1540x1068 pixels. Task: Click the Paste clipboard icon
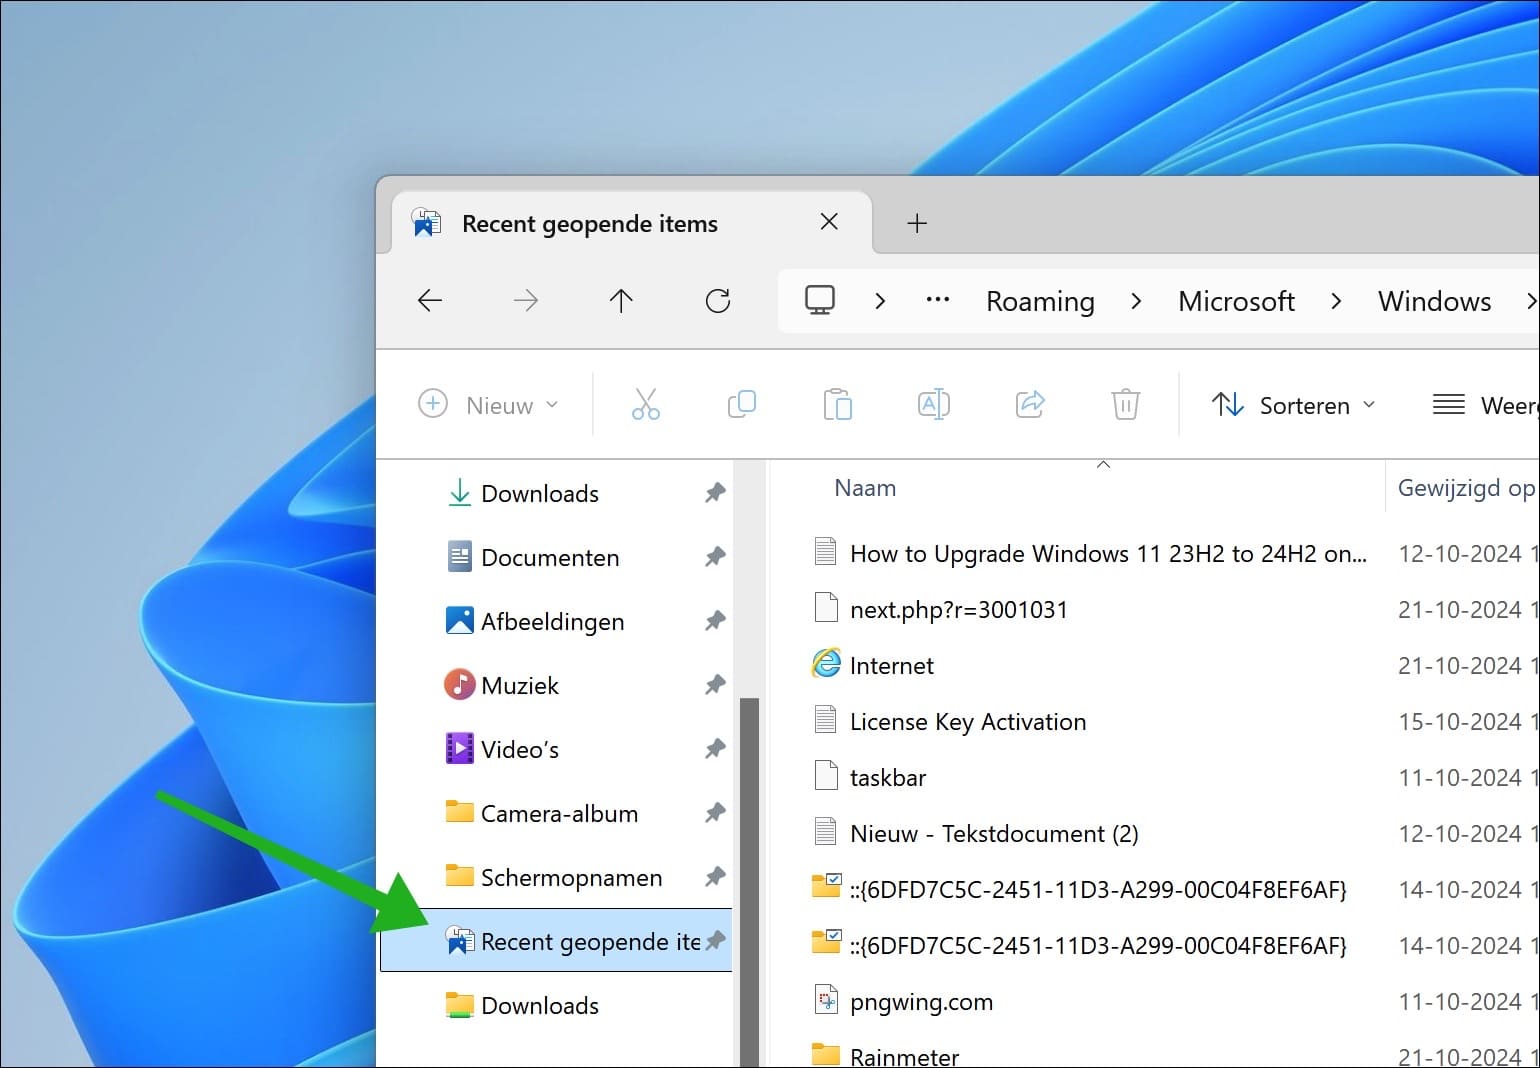(x=838, y=405)
